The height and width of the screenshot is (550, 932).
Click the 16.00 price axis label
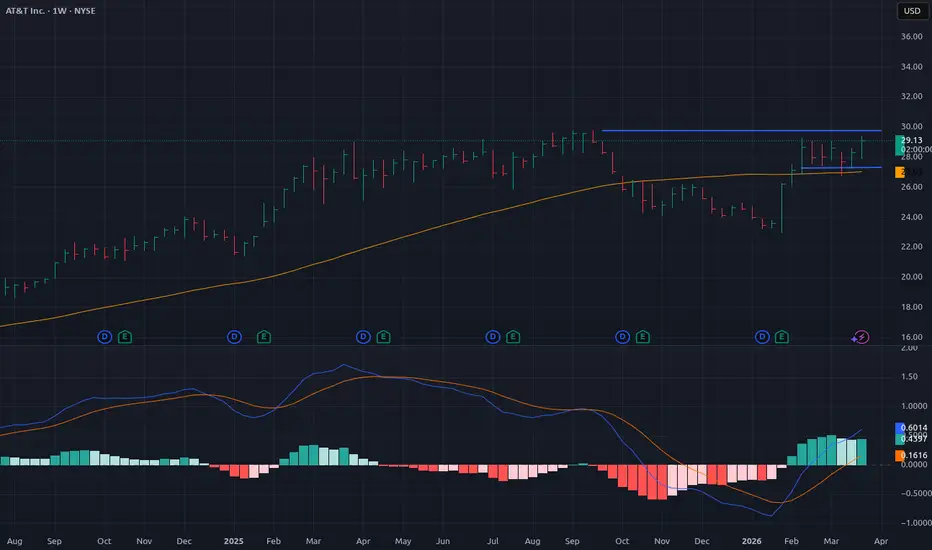(912, 337)
